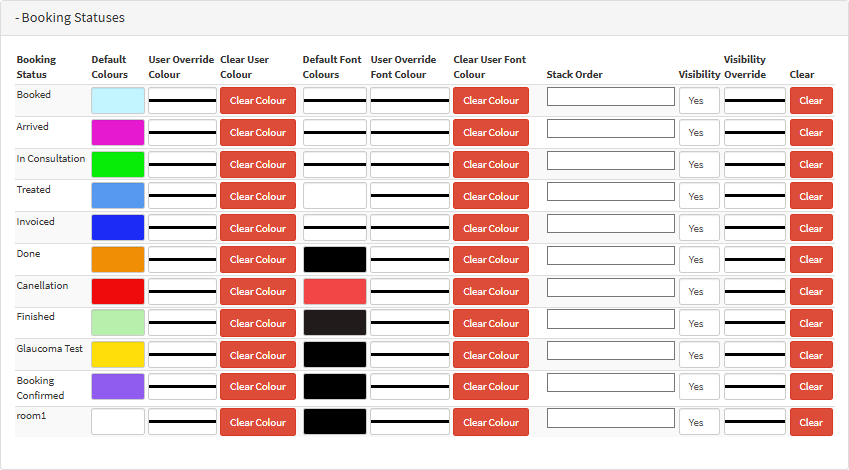Screen dimensions: 849x470
Task: Clear user colour for Booked status
Action: point(258,100)
